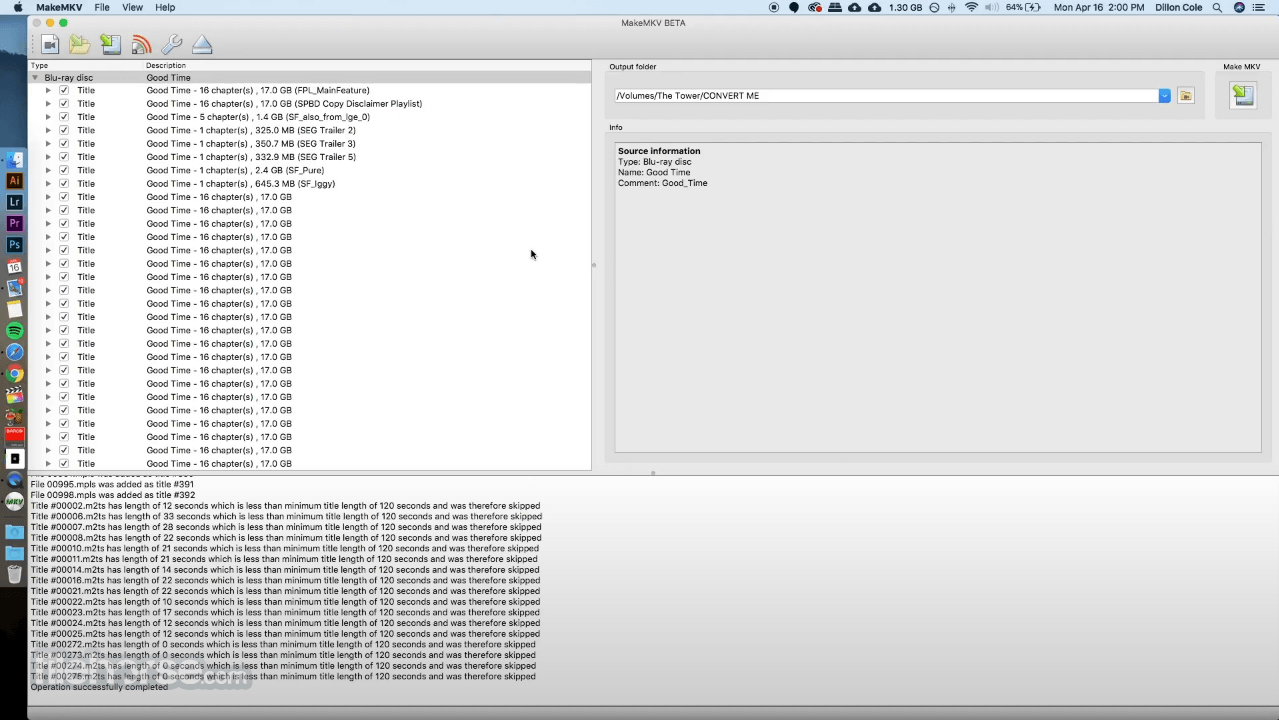
Task: Open the Trash in the dock
Action: [x=15, y=574]
